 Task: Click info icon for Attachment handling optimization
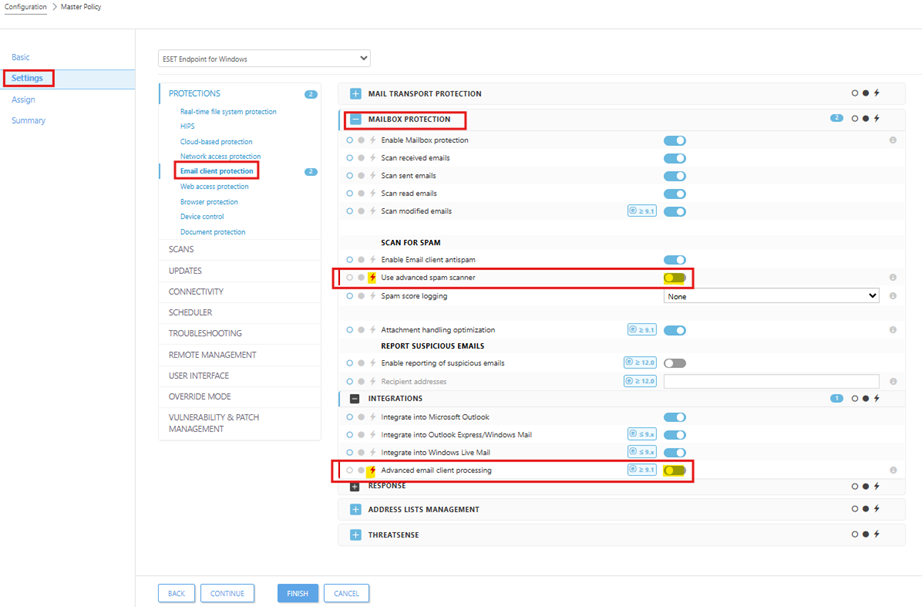893,330
